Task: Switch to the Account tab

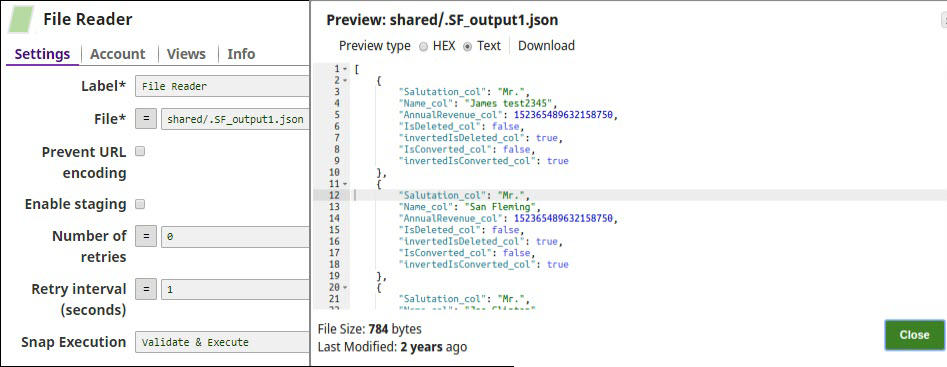Action: (x=118, y=54)
